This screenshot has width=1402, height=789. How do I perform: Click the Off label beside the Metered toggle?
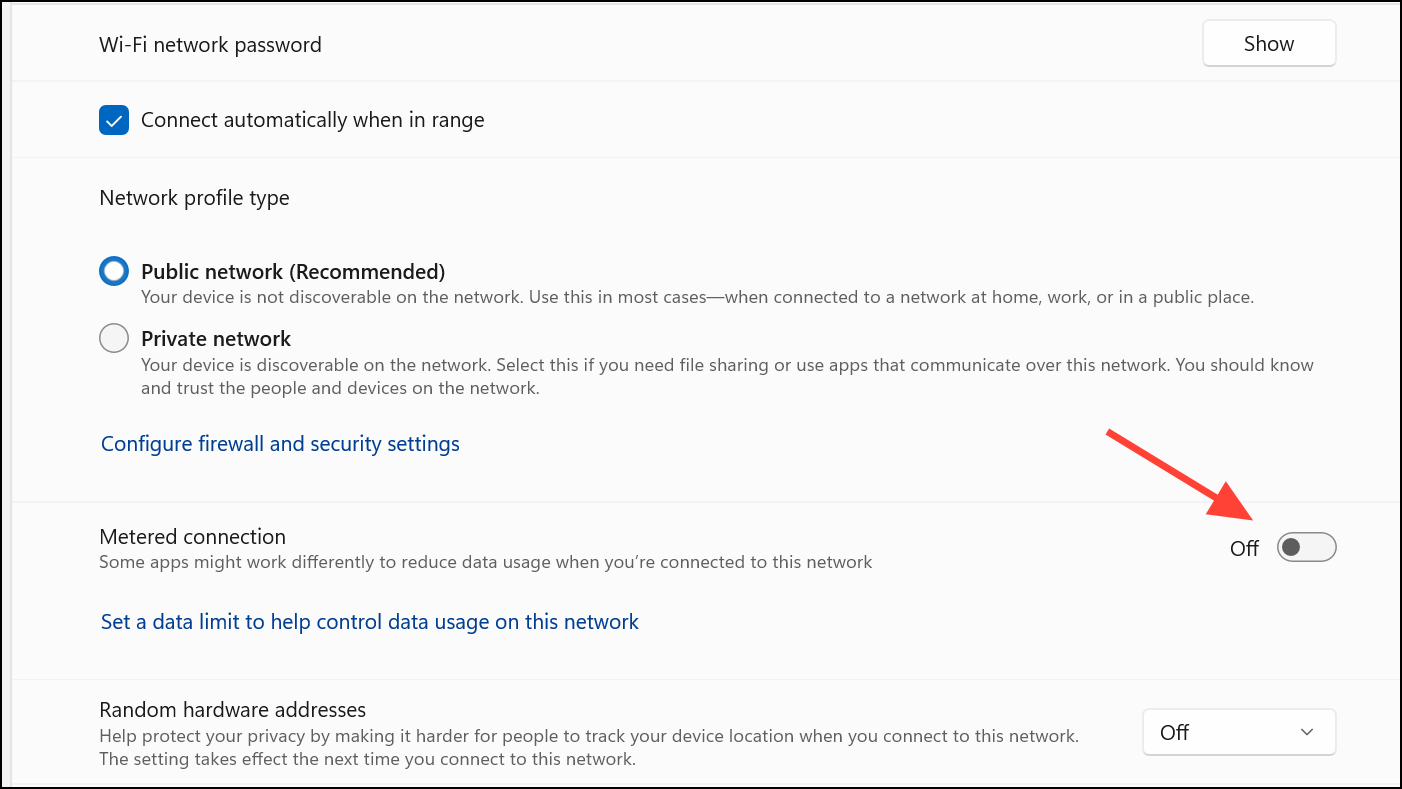[x=1244, y=549]
